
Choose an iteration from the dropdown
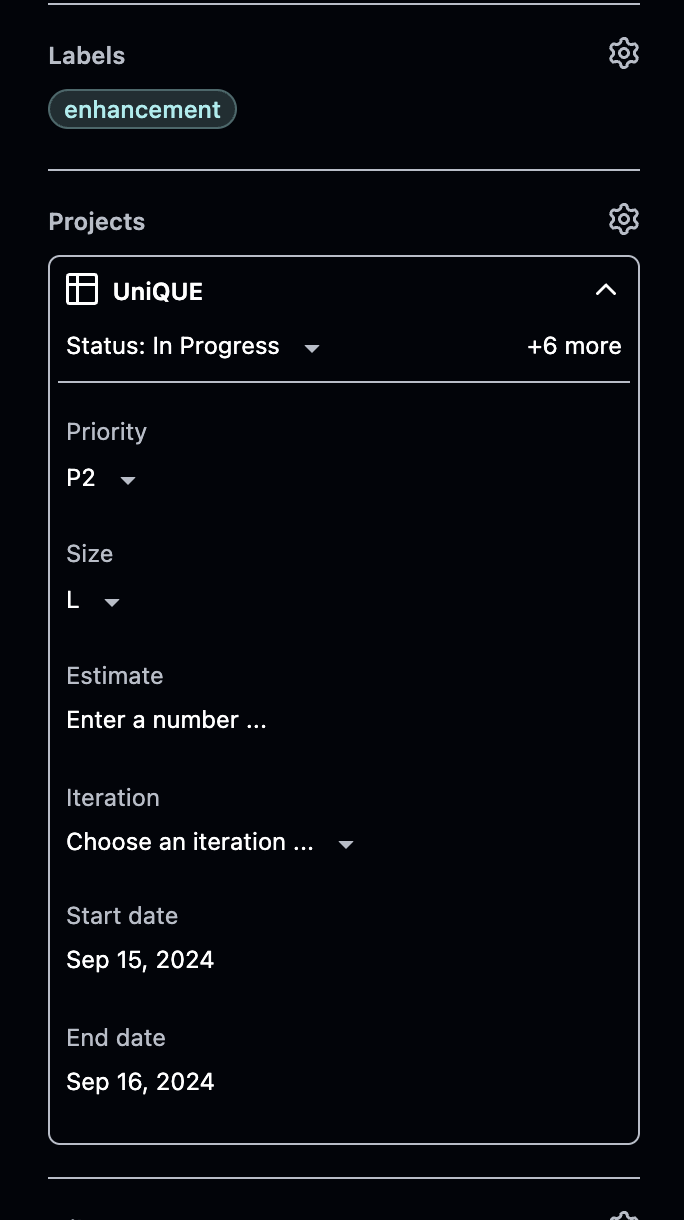pos(190,842)
